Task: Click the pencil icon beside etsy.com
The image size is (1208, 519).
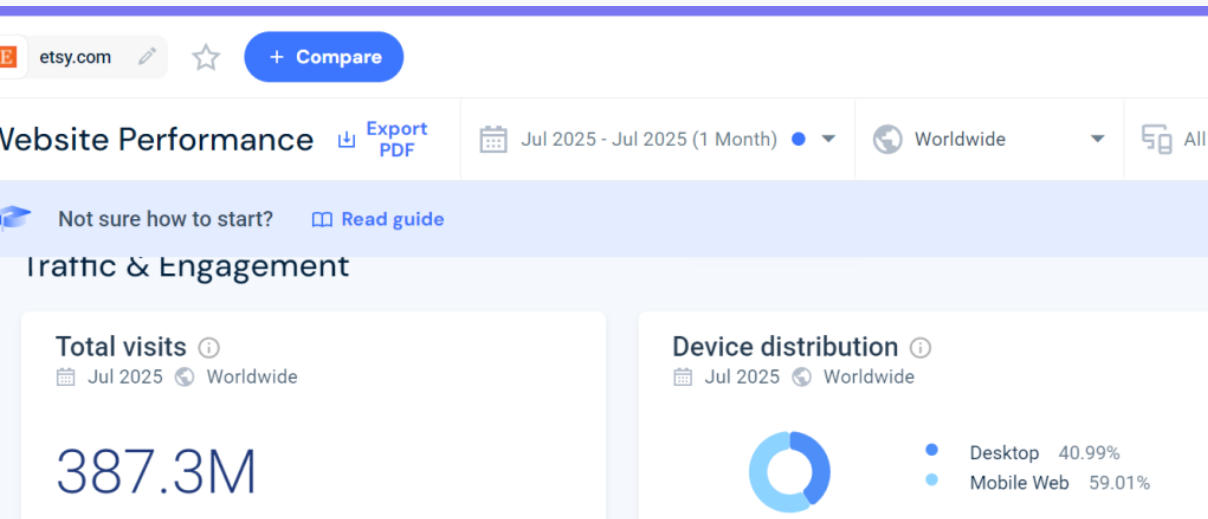Action: pos(147,57)
